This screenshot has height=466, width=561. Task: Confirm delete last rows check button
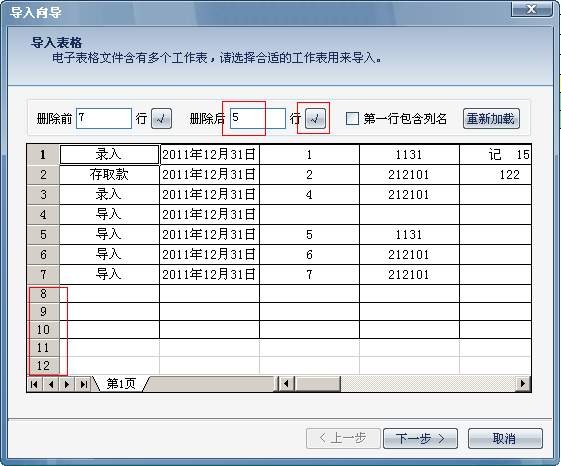click(x=315, y=118)
